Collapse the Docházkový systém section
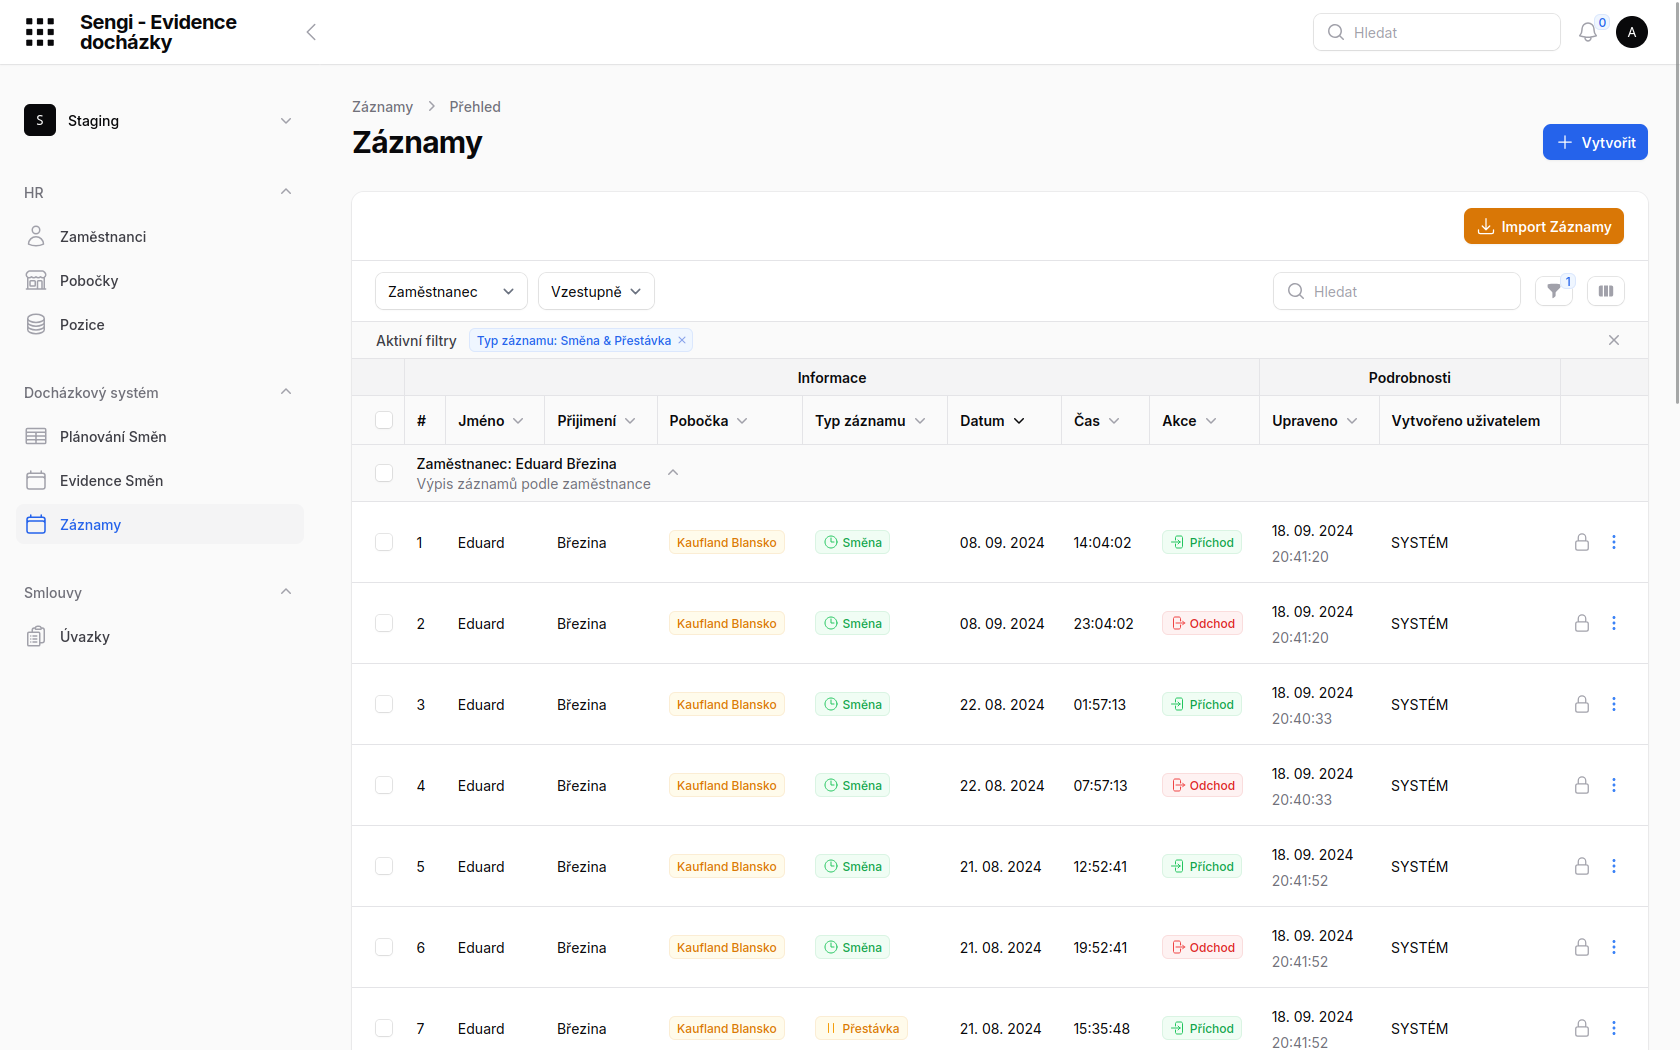 point(286,392)
